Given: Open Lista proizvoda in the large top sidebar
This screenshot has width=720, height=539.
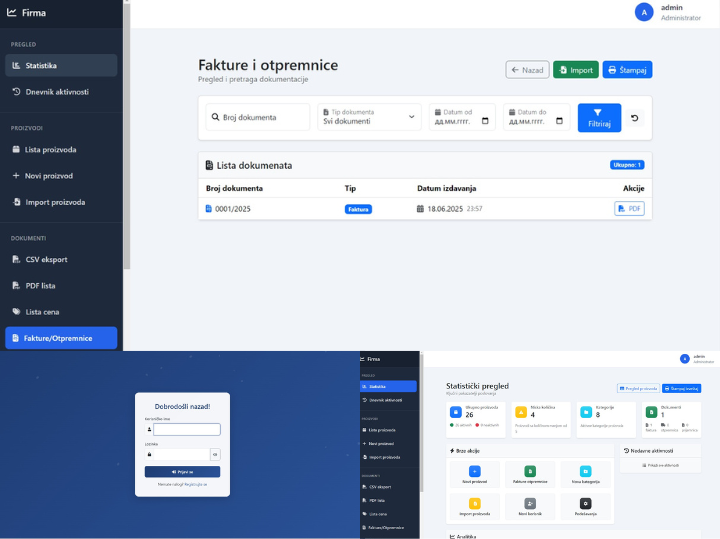Looking at the screenshot, I should pyautogui.click(x=61, y=150).
